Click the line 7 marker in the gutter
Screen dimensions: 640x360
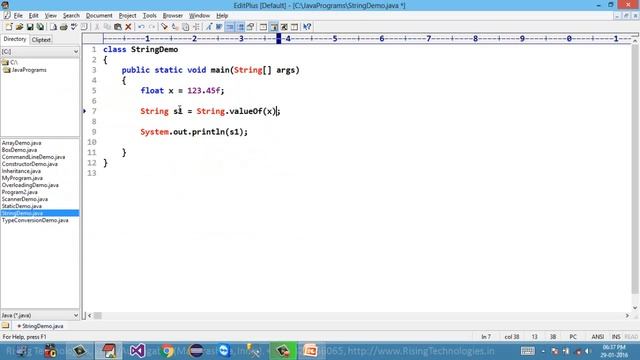click(84, 111)
